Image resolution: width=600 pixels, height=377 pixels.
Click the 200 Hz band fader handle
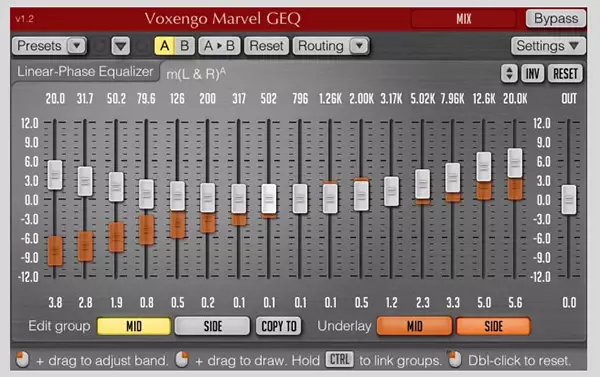[x=208, y=198]
